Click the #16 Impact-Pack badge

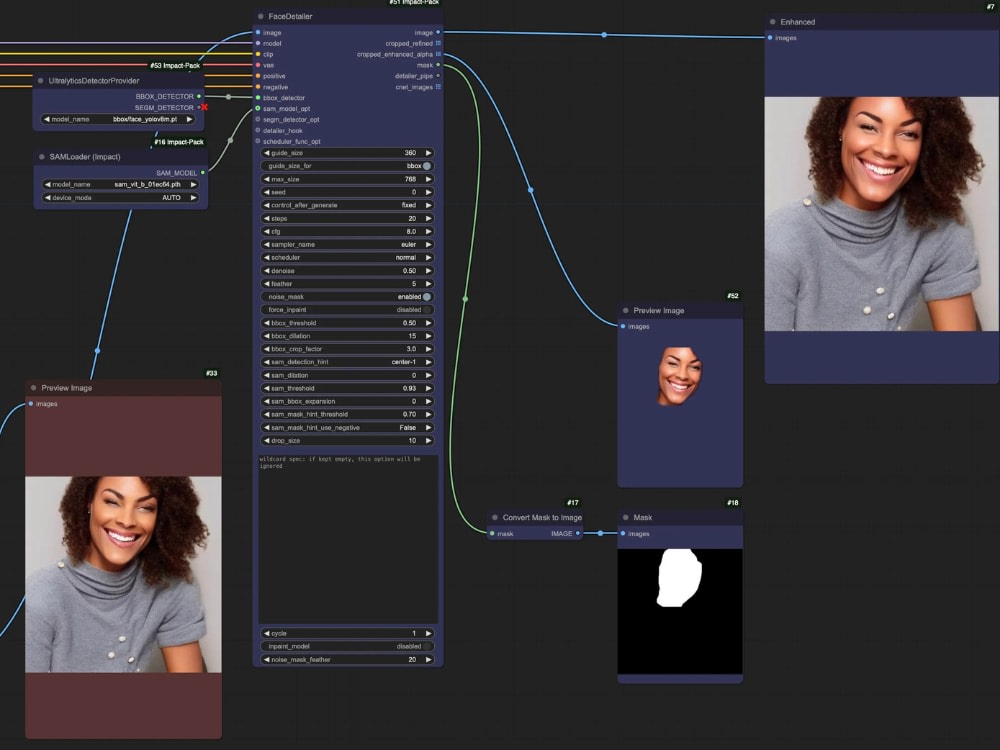coord(179,142)
